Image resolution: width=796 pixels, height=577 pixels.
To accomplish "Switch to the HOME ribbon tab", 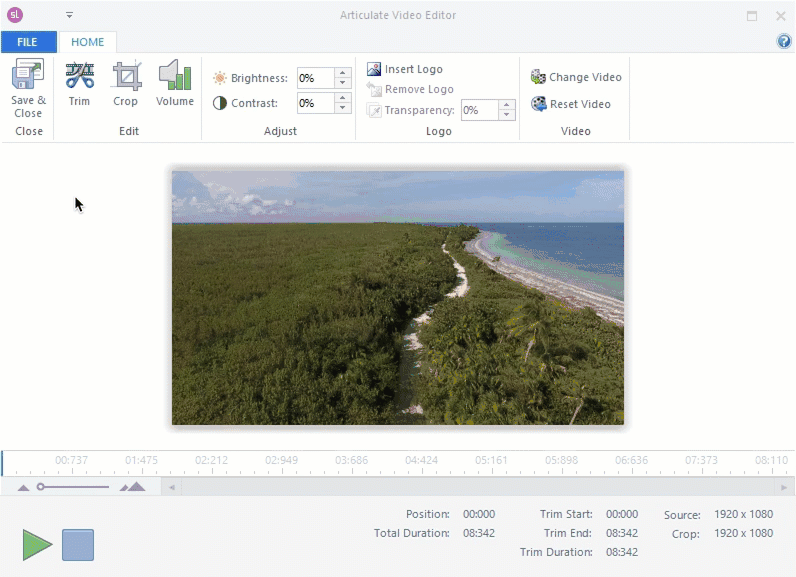I will (x=88, y=42).
